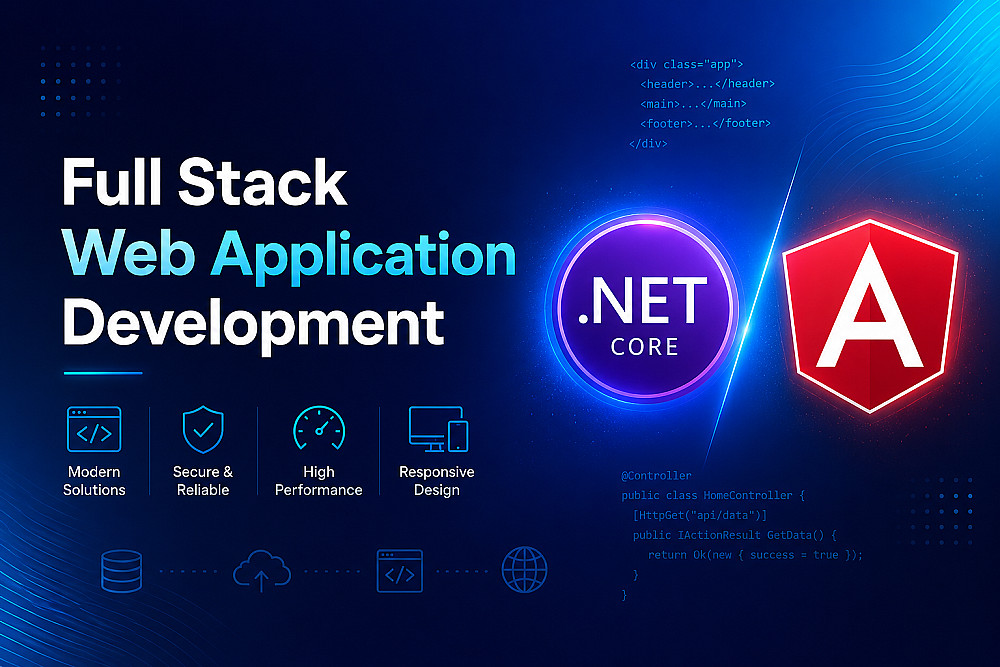This screenshot has height=667, width=1000.
Task: Select the Modern Solutions code window icon
Action: click(x=94, y=429)
